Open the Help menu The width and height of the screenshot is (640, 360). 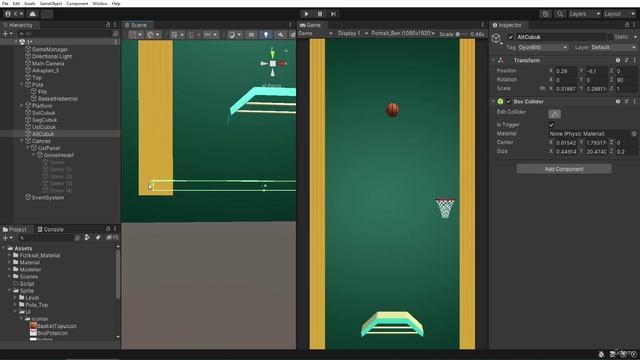click(x=116, y=3)
